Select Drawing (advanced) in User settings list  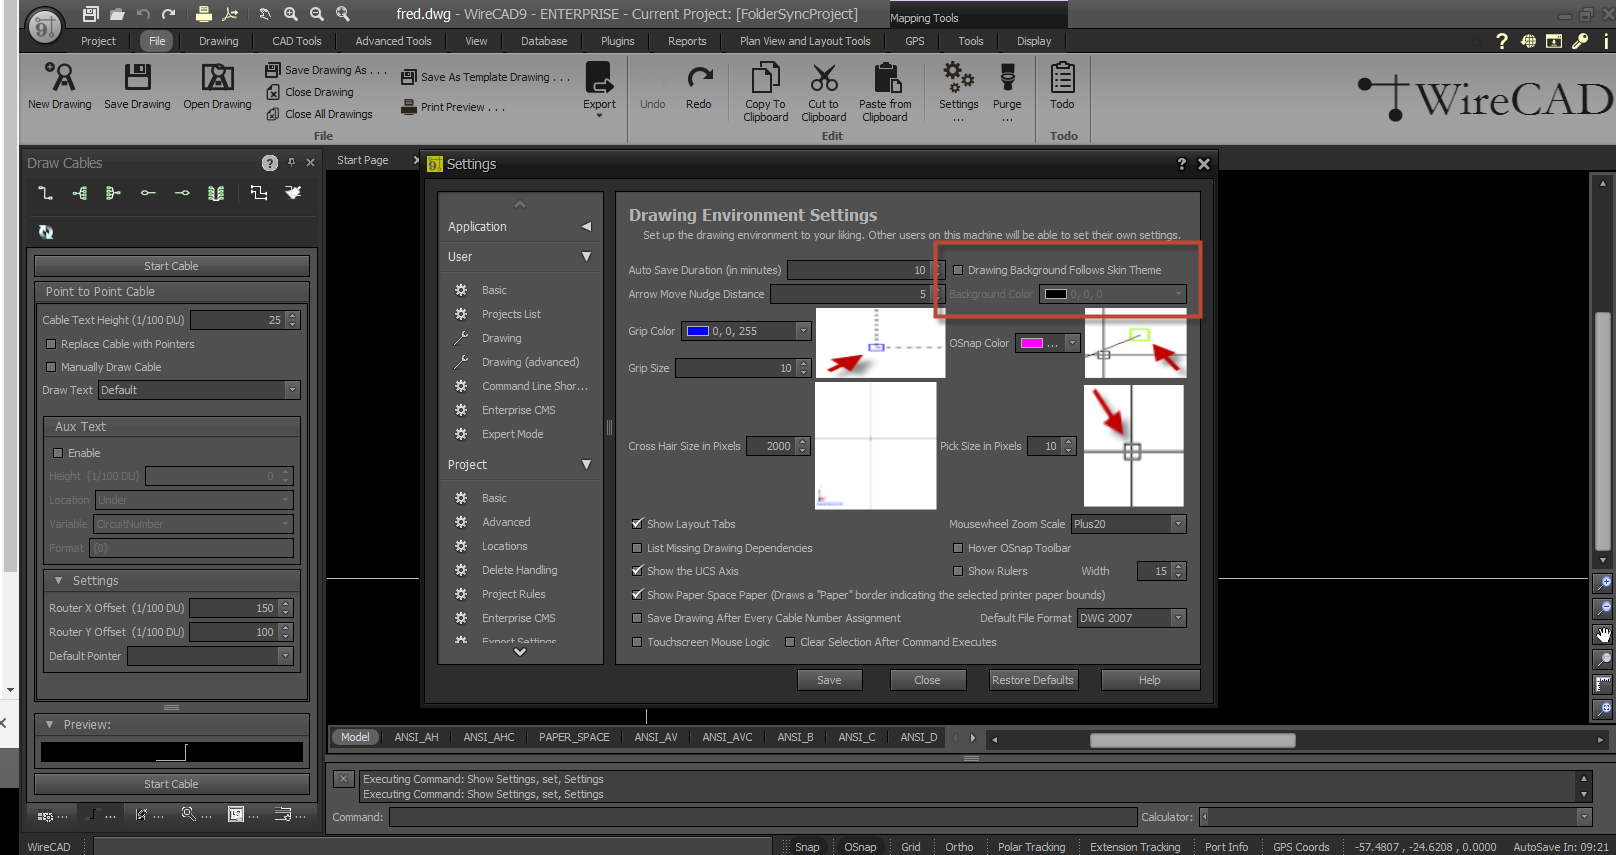[530, 362]
